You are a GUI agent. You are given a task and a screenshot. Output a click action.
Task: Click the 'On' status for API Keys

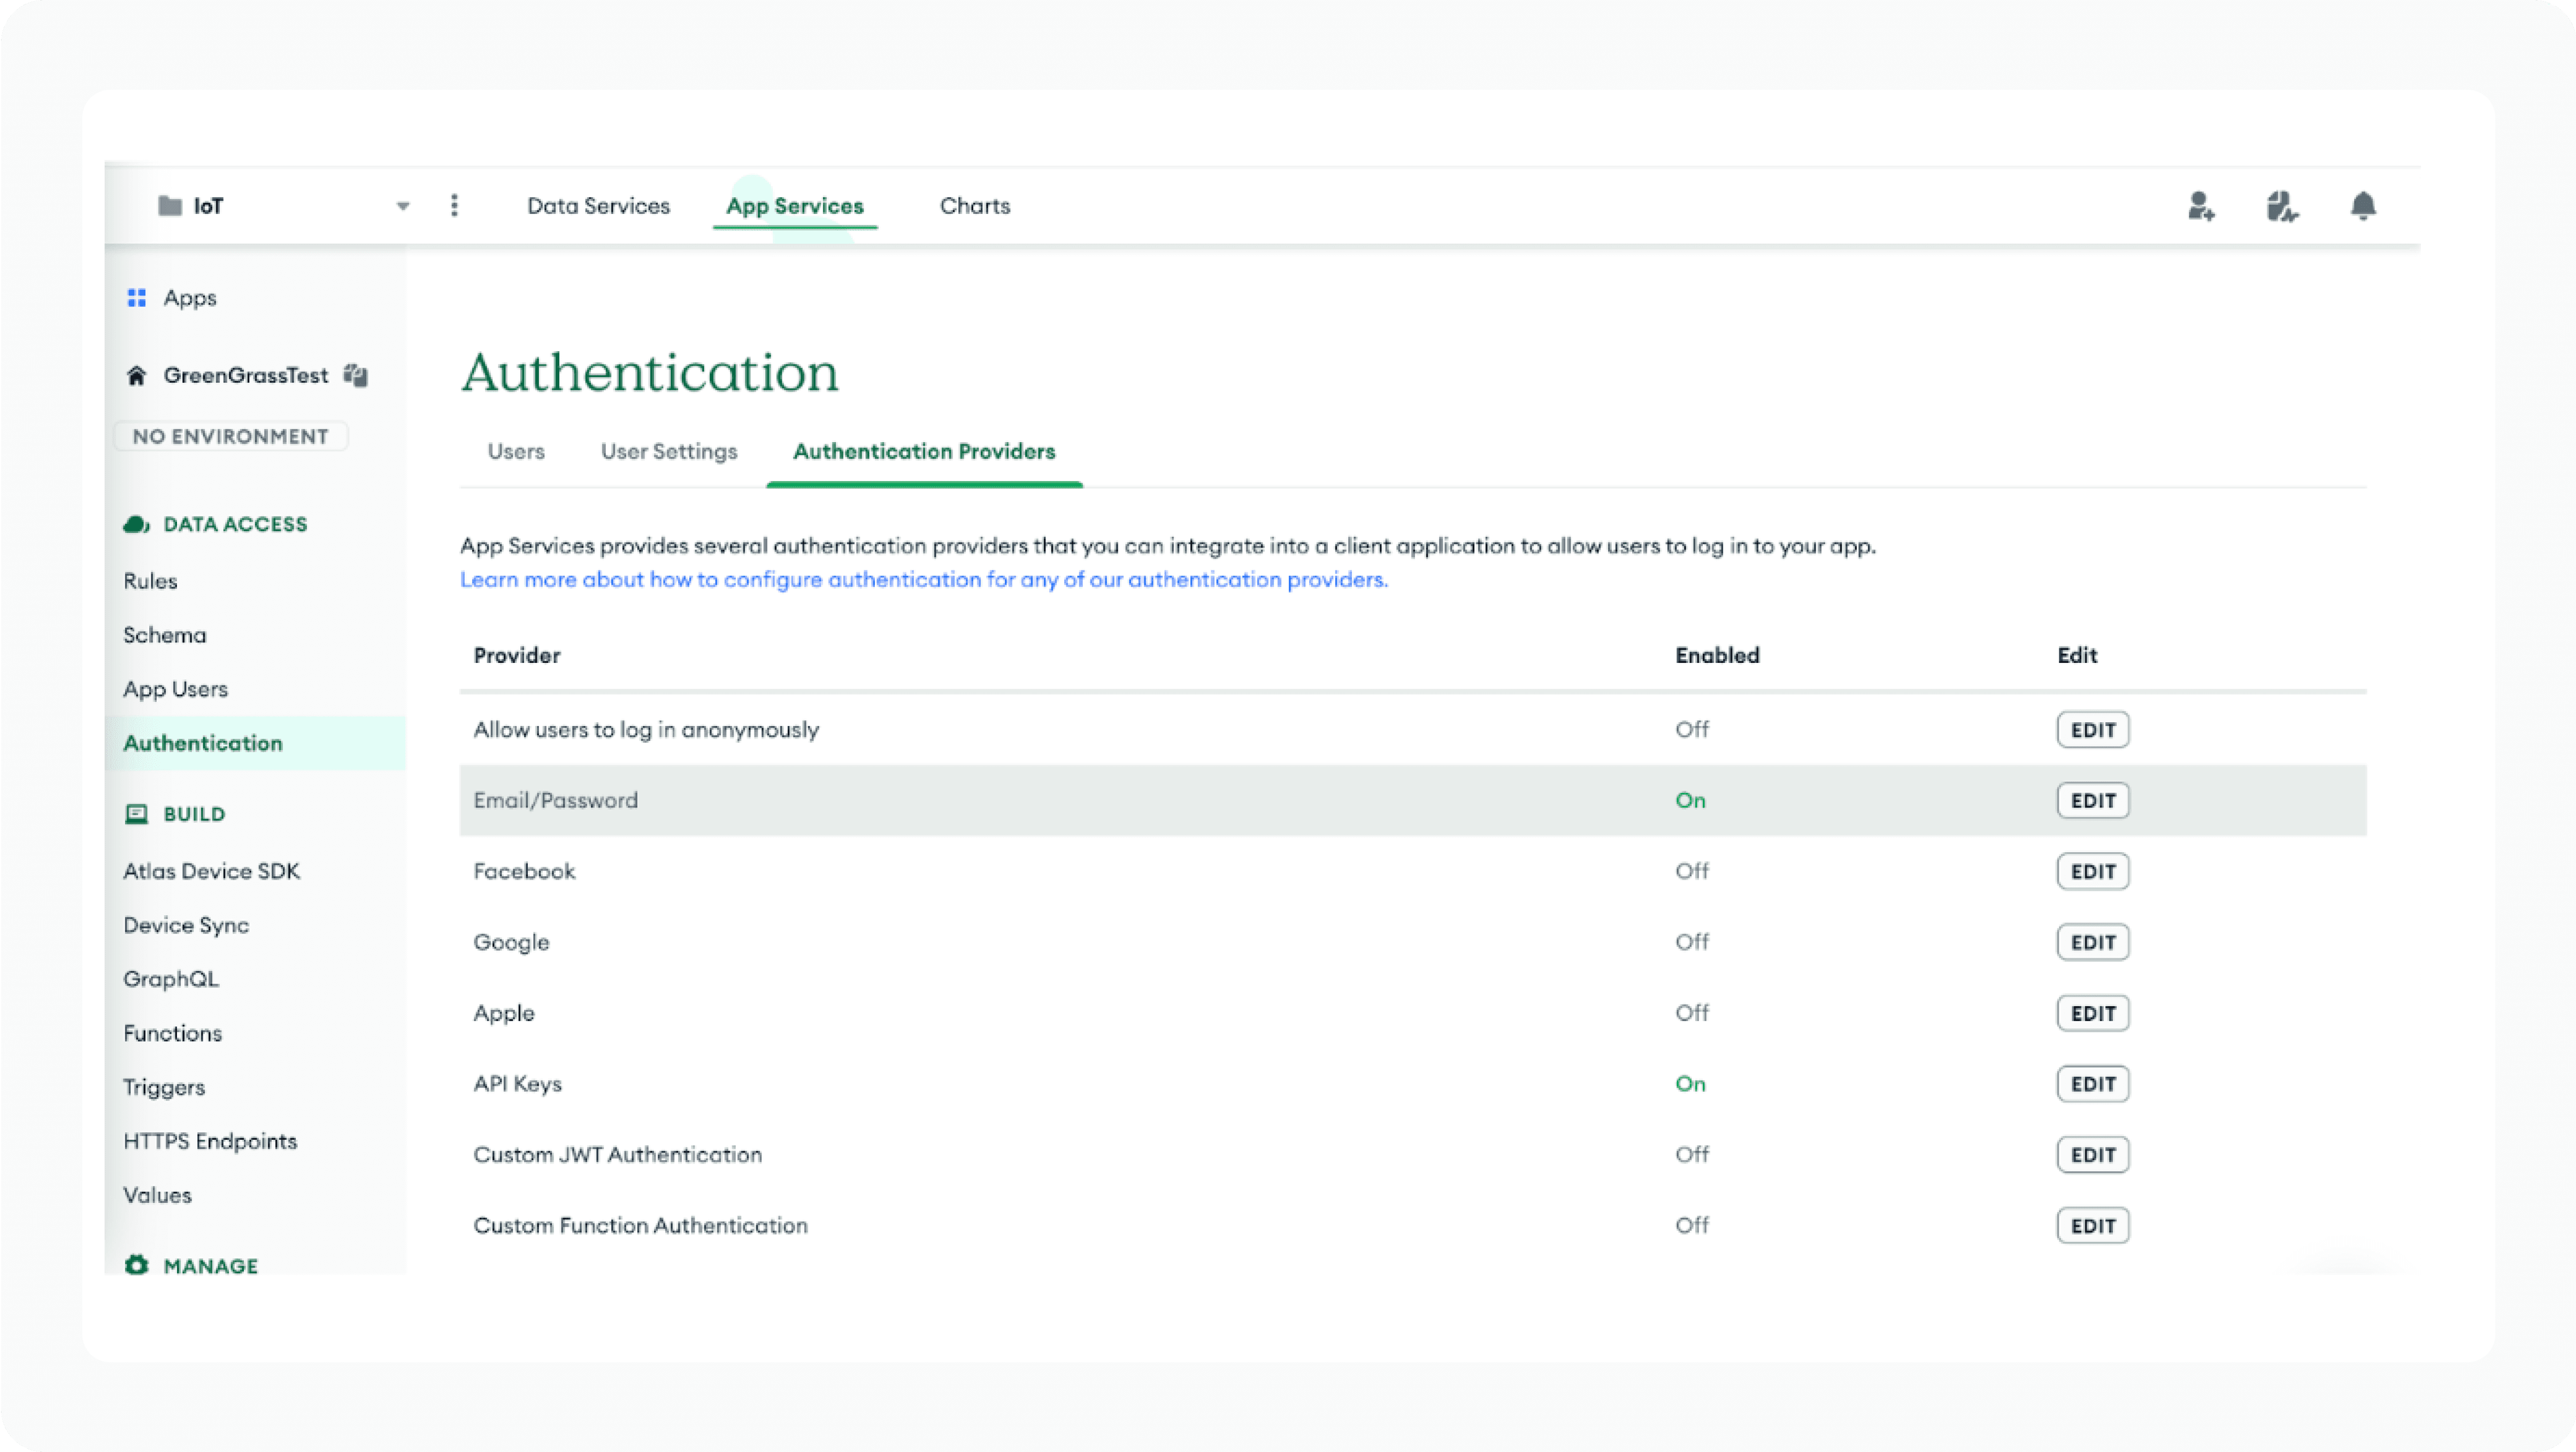coord(1690,1084)
